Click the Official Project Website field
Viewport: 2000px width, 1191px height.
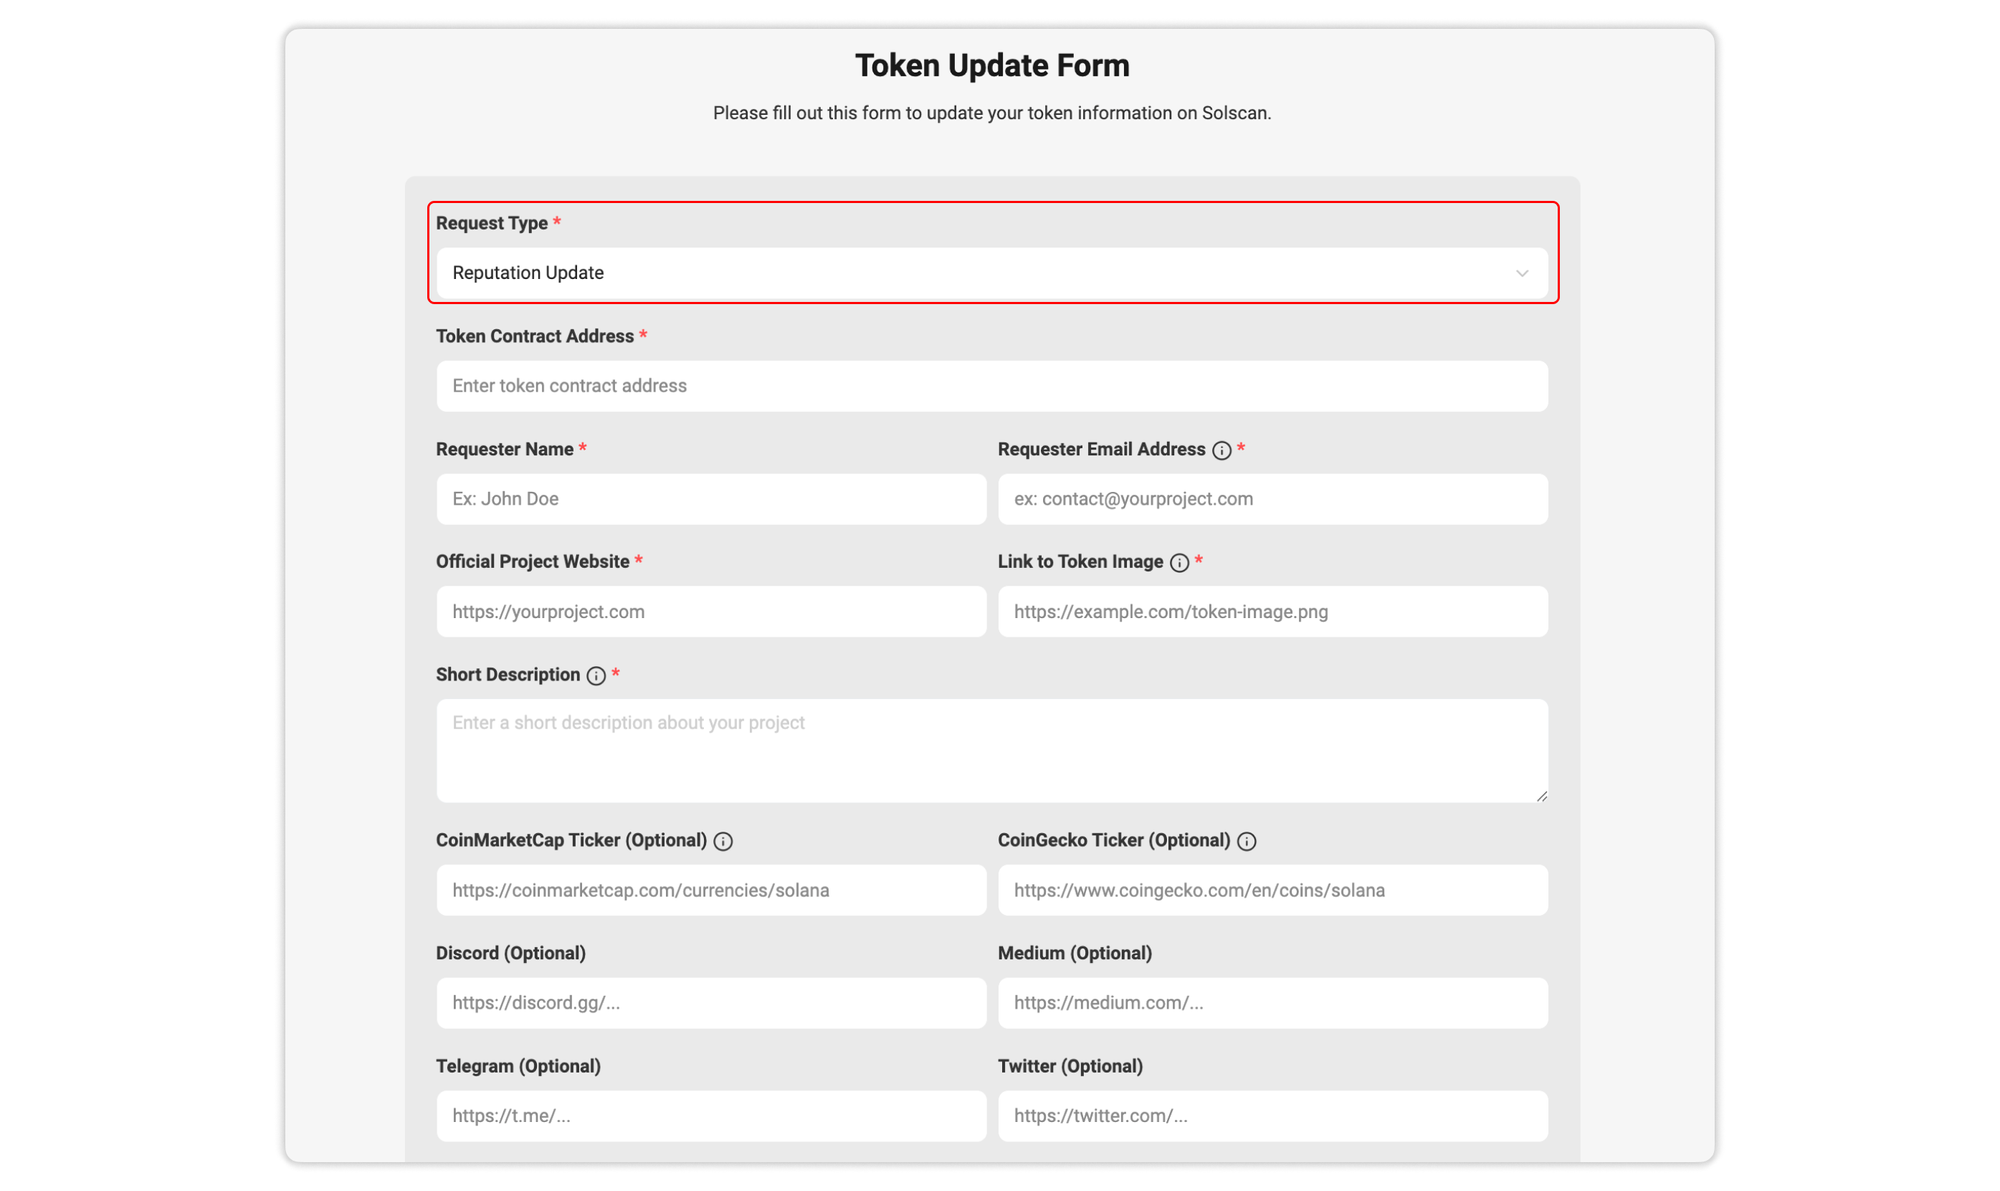click(710, 612)
